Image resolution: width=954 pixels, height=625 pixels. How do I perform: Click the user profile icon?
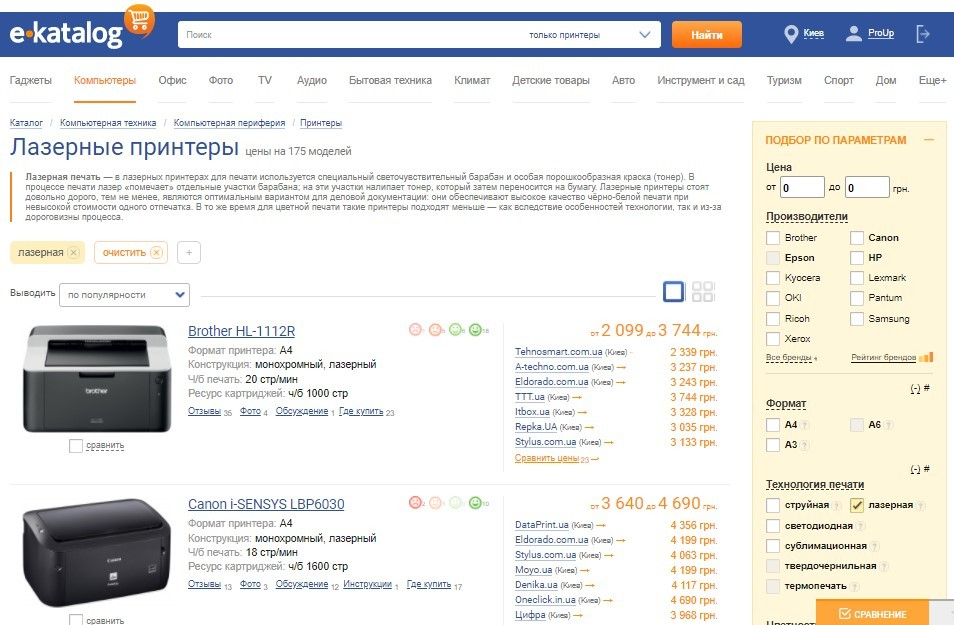point(854,34)
